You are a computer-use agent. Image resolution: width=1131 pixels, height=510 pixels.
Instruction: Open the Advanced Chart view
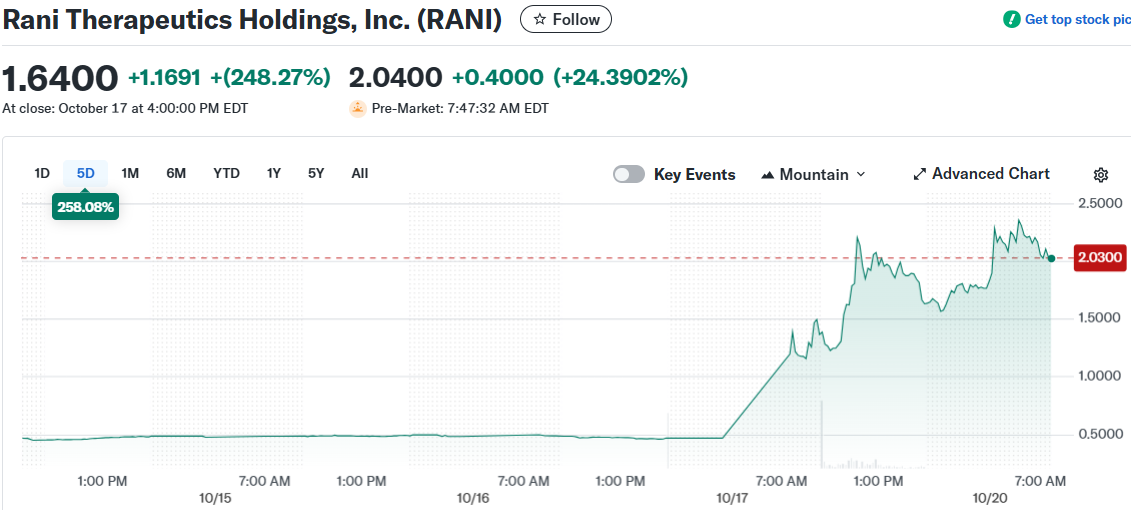tap(990, 174)
